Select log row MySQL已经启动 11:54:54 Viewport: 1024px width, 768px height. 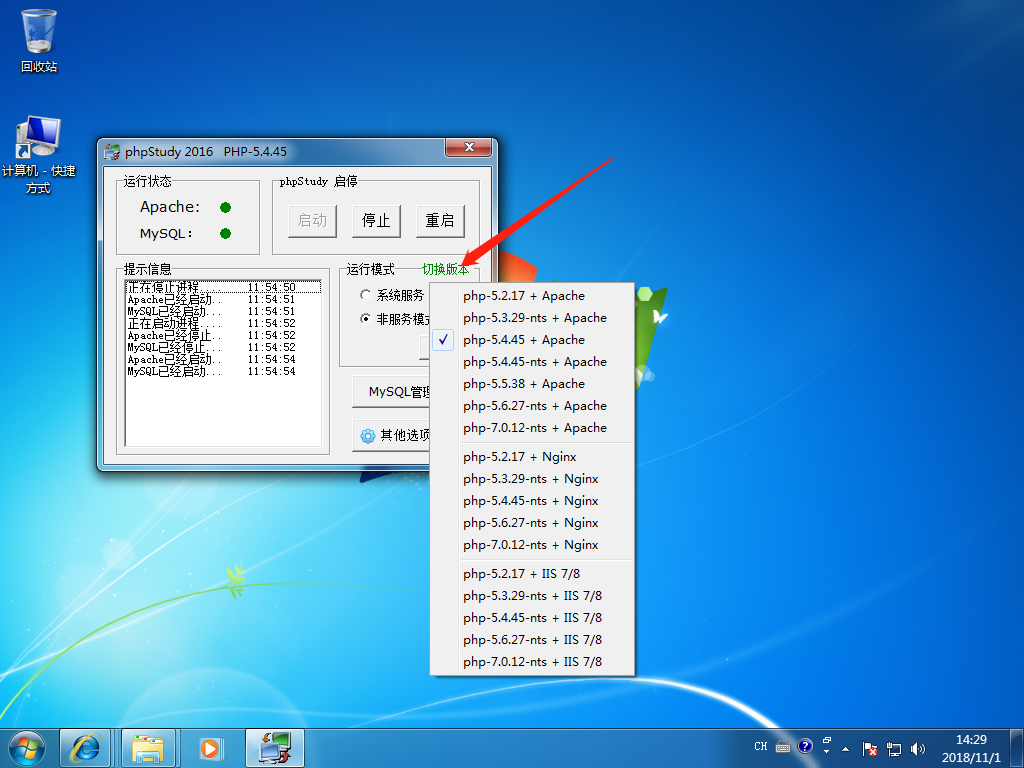pos(223,372)
